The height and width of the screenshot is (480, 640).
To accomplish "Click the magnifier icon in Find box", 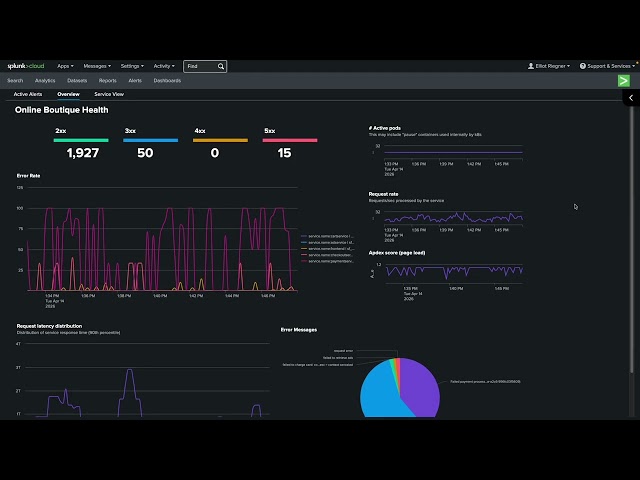I will [x=221, y=66].
